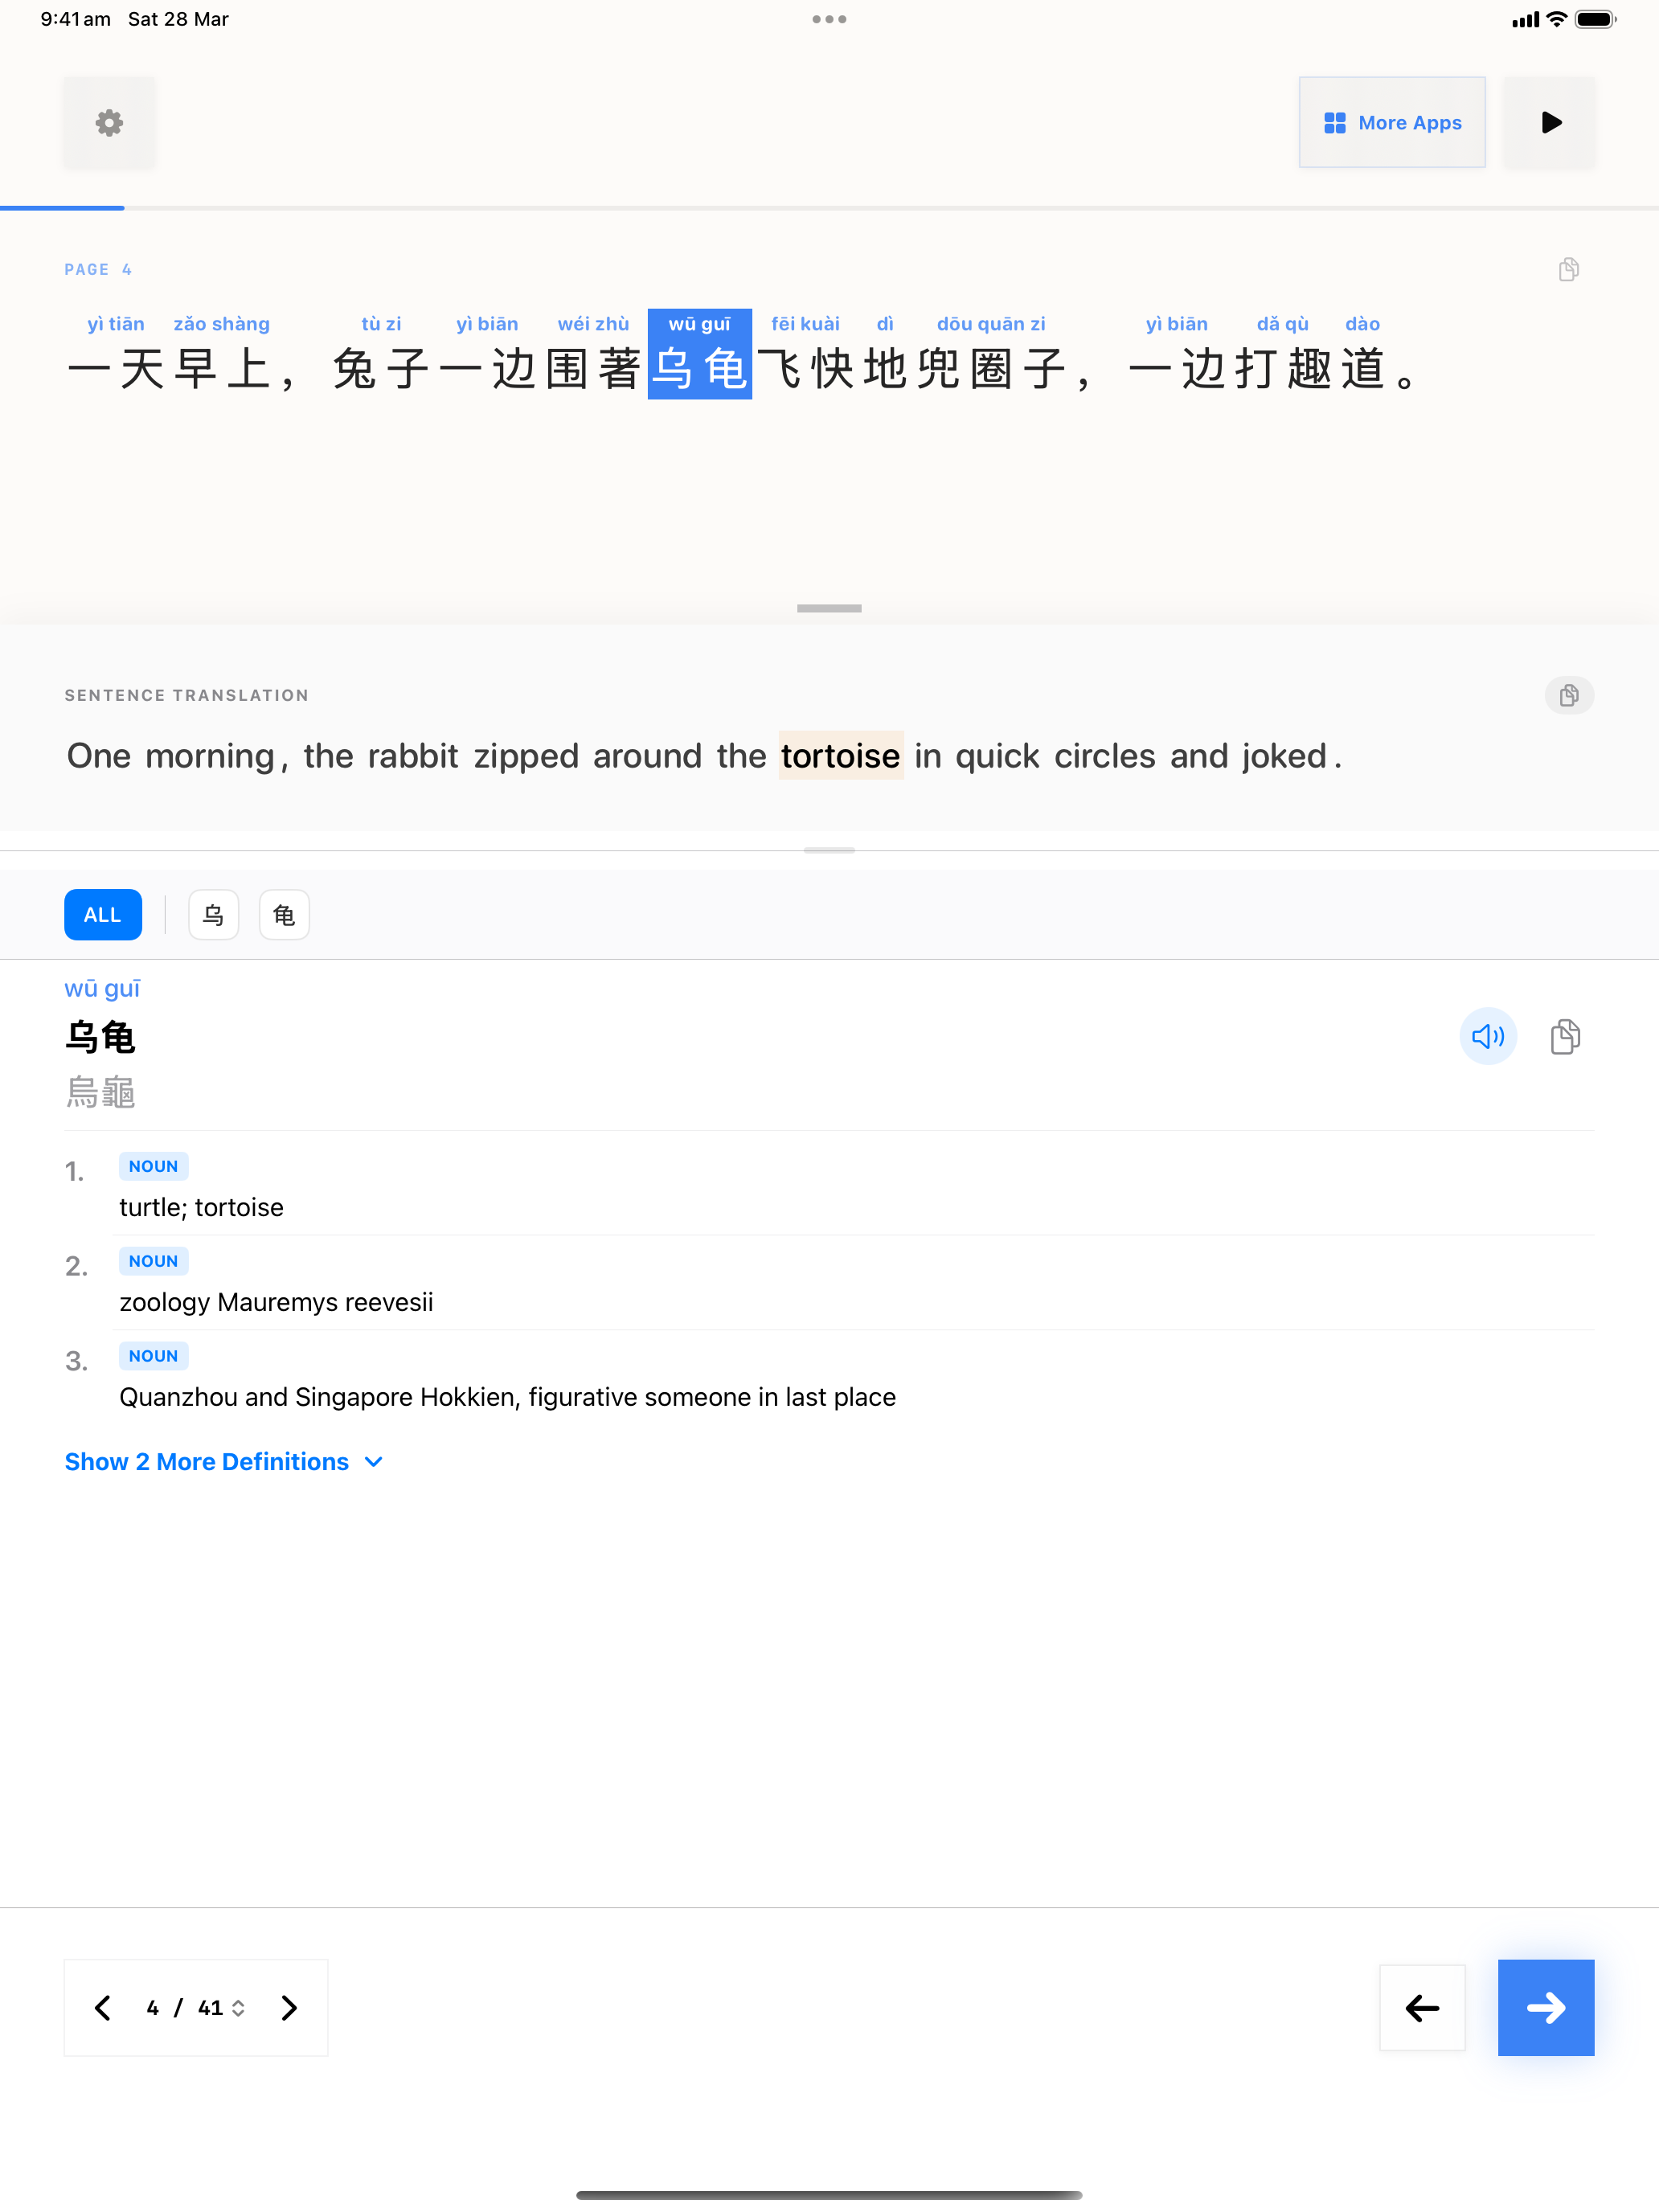
Task: Open the page number picker 4 / 41
Action: pos(196,2008)
